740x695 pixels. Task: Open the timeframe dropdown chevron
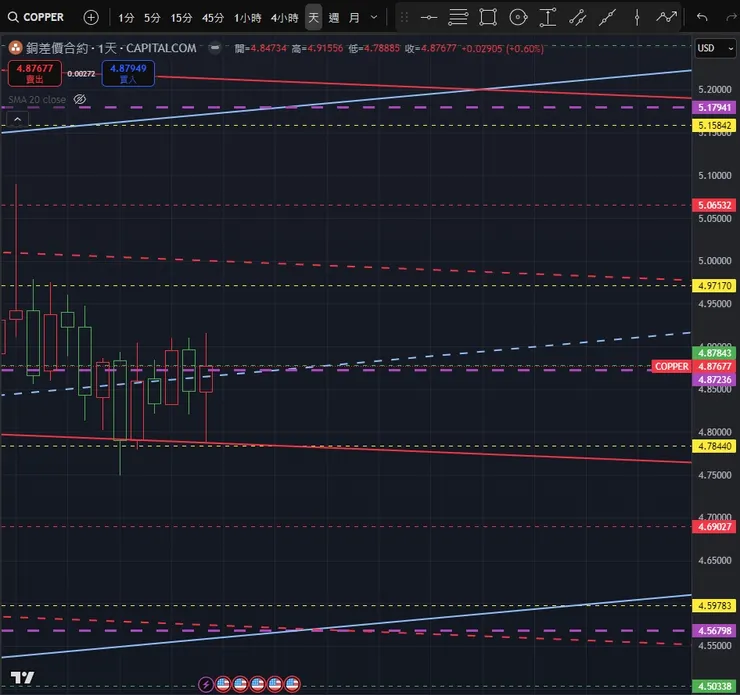[374, 17]
